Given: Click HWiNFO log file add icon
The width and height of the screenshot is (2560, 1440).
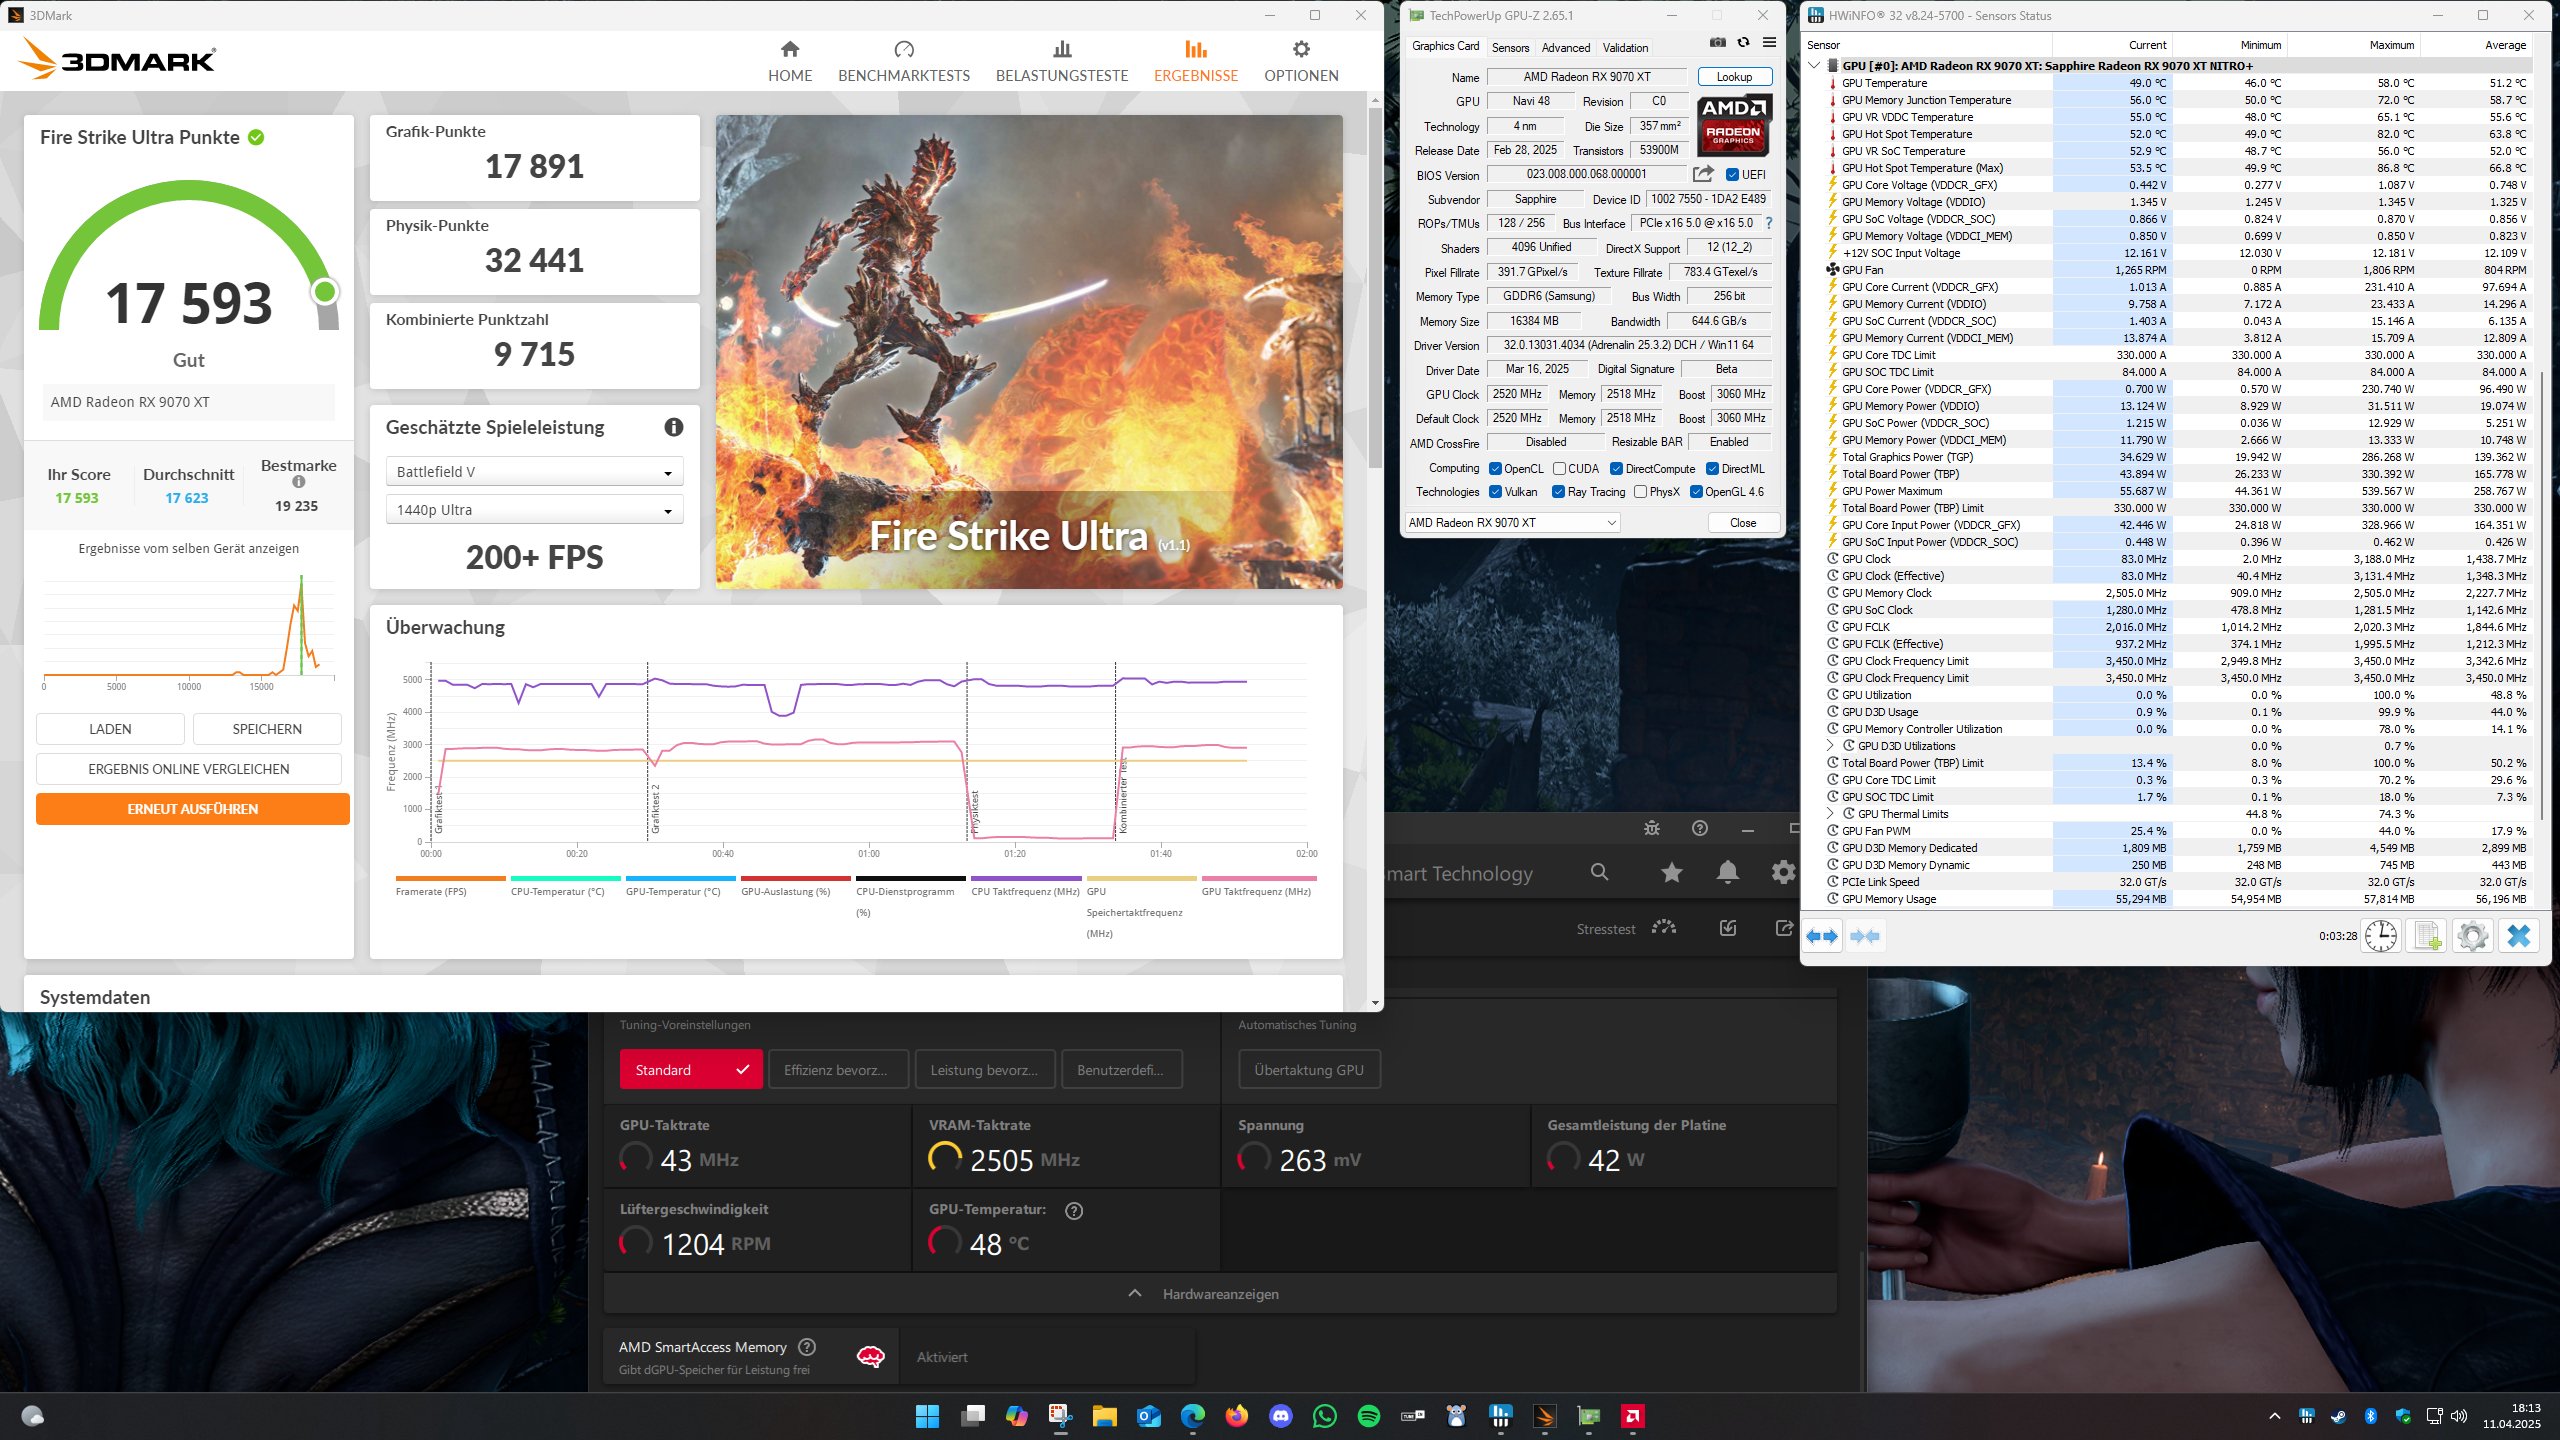Looking at the screenshot, I should [x=2427, y=936].
